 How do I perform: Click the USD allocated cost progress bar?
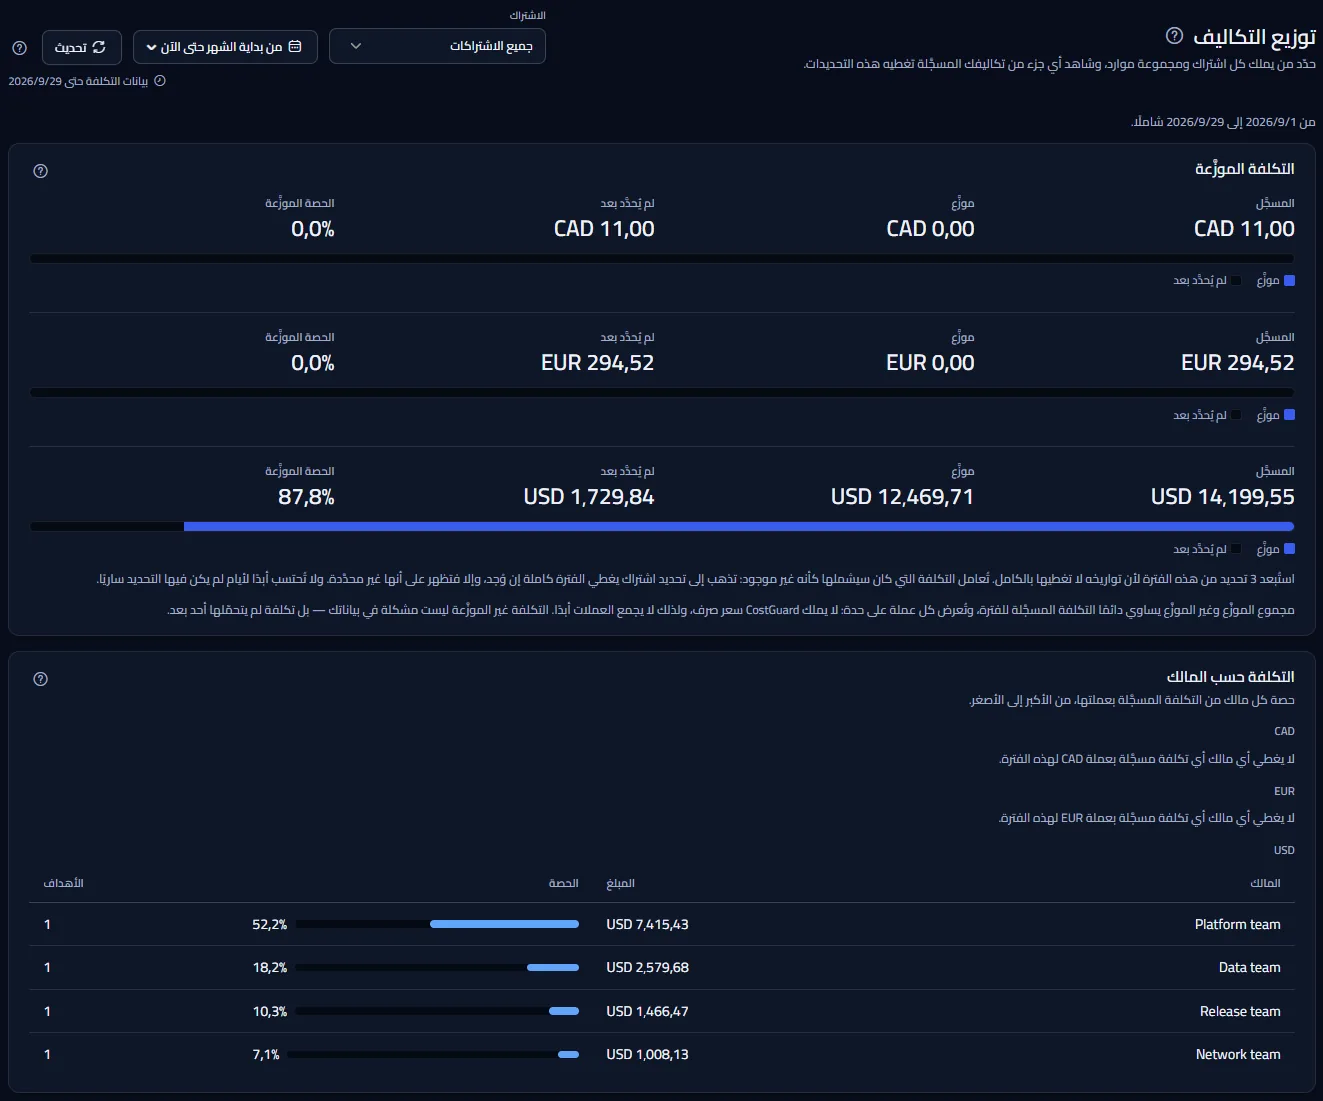tap(662, 526)
